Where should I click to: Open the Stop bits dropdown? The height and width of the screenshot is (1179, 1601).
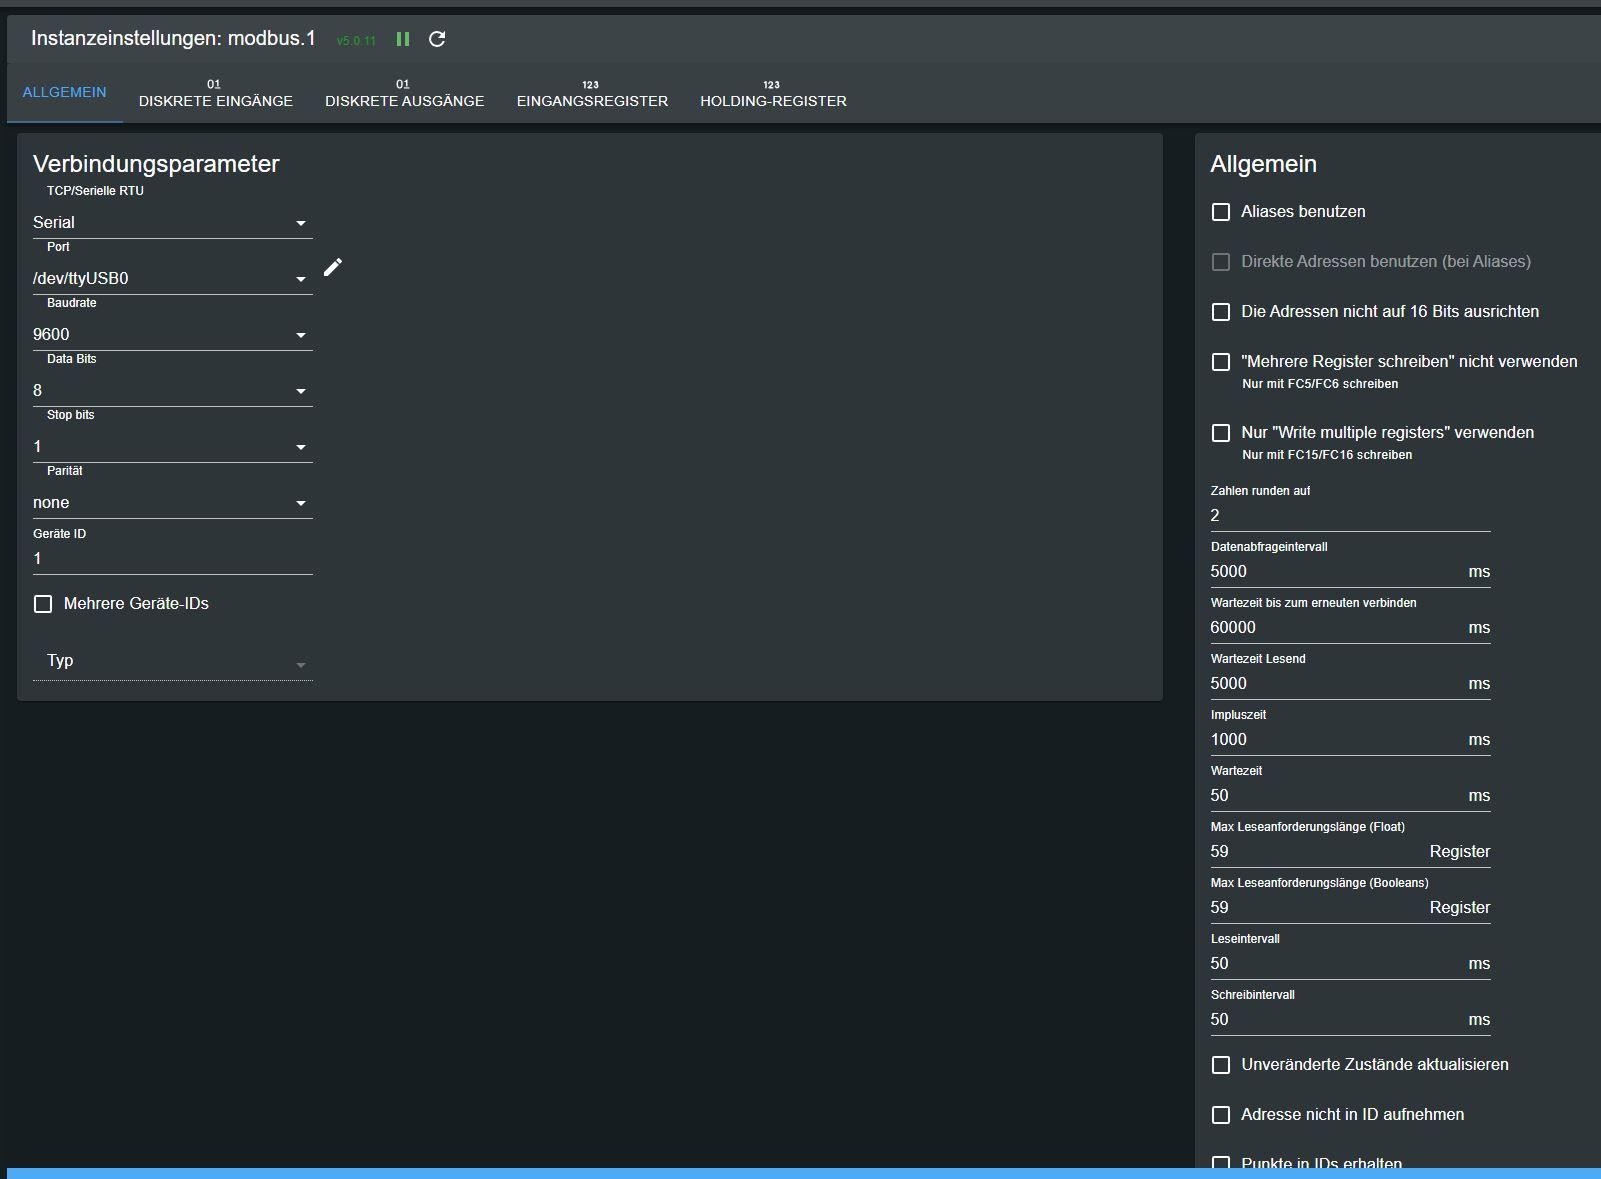pyautogui.click(x=173, y=446)
